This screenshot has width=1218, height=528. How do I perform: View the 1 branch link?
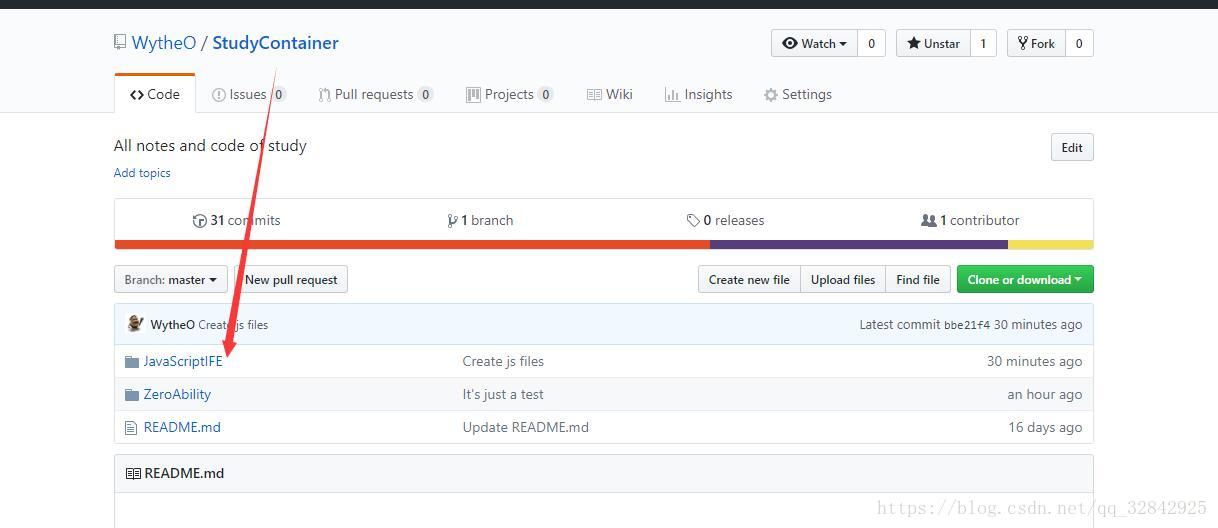pyautogui.click(x=480, y=220)
